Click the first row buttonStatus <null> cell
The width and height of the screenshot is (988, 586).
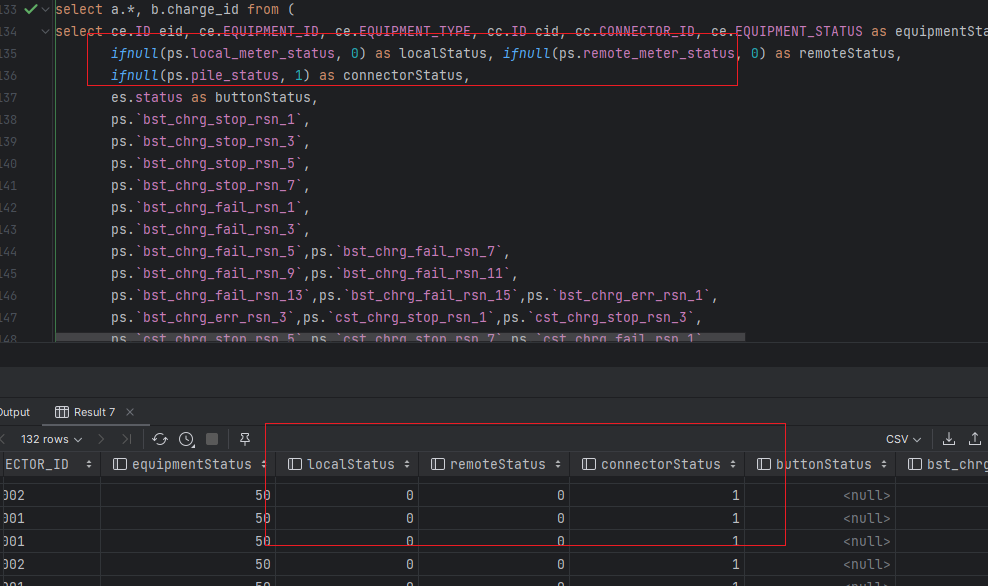[820, 495]
